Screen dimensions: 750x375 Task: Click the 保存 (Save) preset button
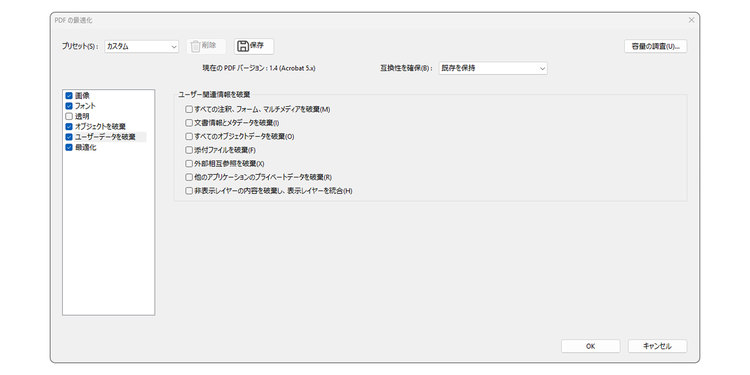point(254,46)
